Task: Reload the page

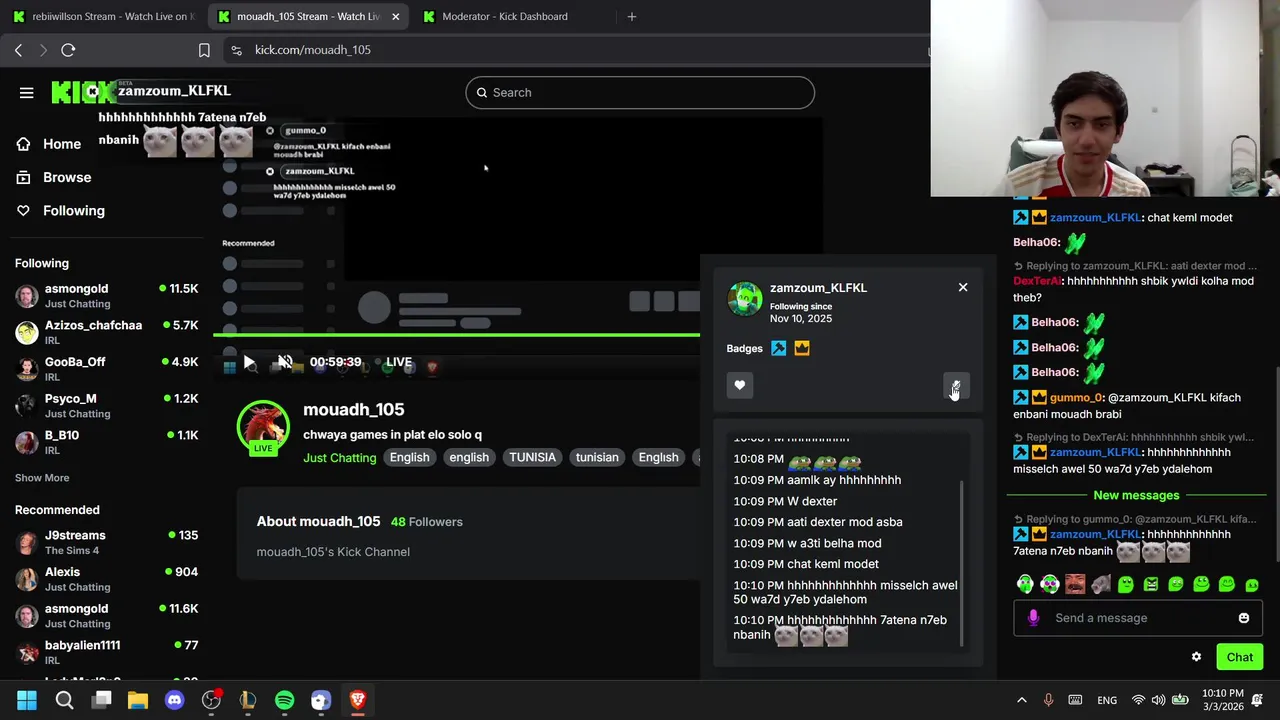Action: pos(68,50)
